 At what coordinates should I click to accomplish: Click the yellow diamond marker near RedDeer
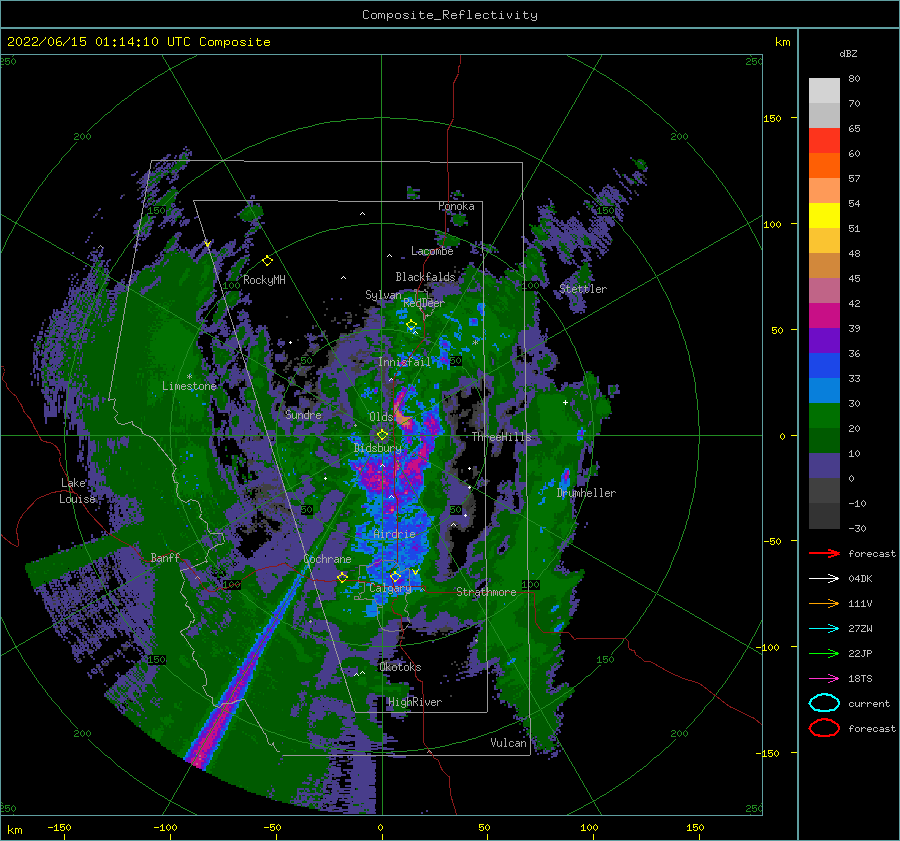coord(412,325)
